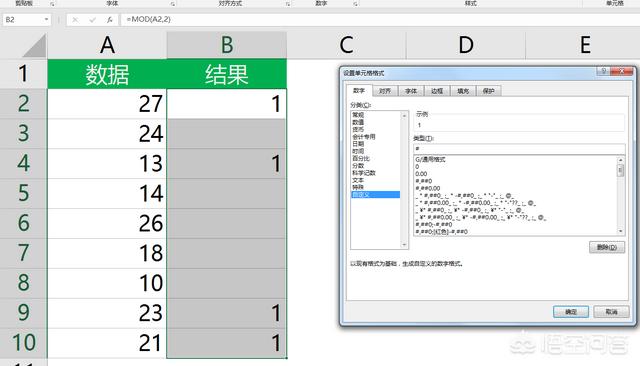This screenshot has height=366, width=640.
Task: Switch to the 填充 tab in dialog
Action: coord(463,91)
